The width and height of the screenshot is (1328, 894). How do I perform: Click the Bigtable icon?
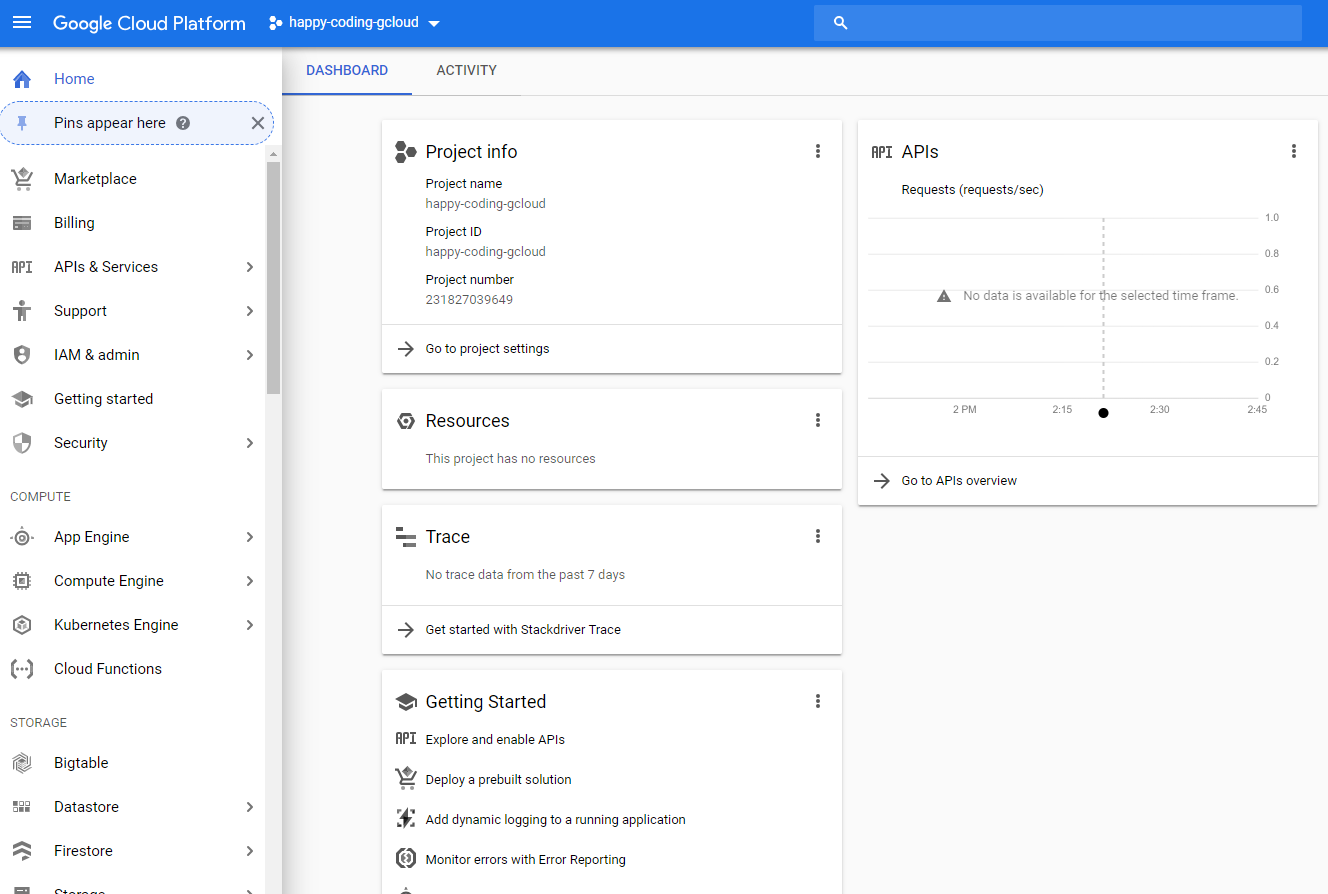tap(22, 763)
